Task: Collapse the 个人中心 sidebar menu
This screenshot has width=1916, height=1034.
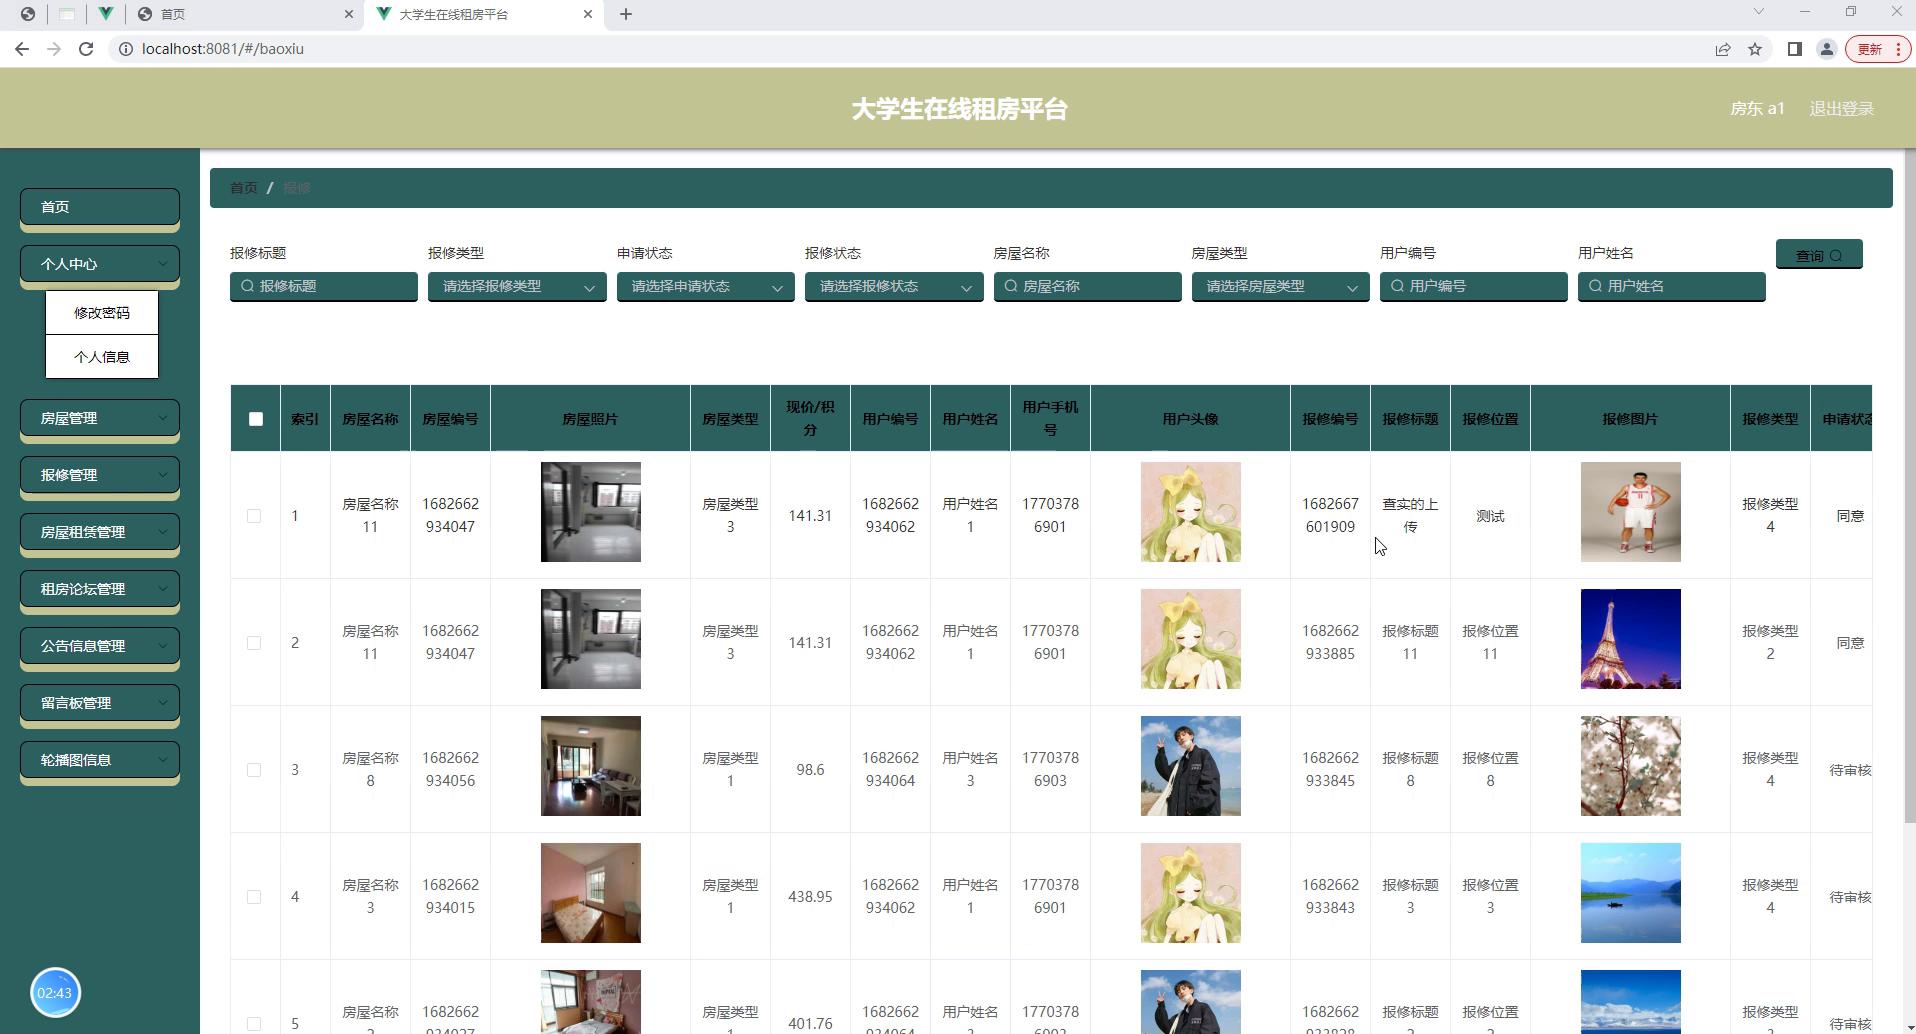Action: (x=100, y=264)
